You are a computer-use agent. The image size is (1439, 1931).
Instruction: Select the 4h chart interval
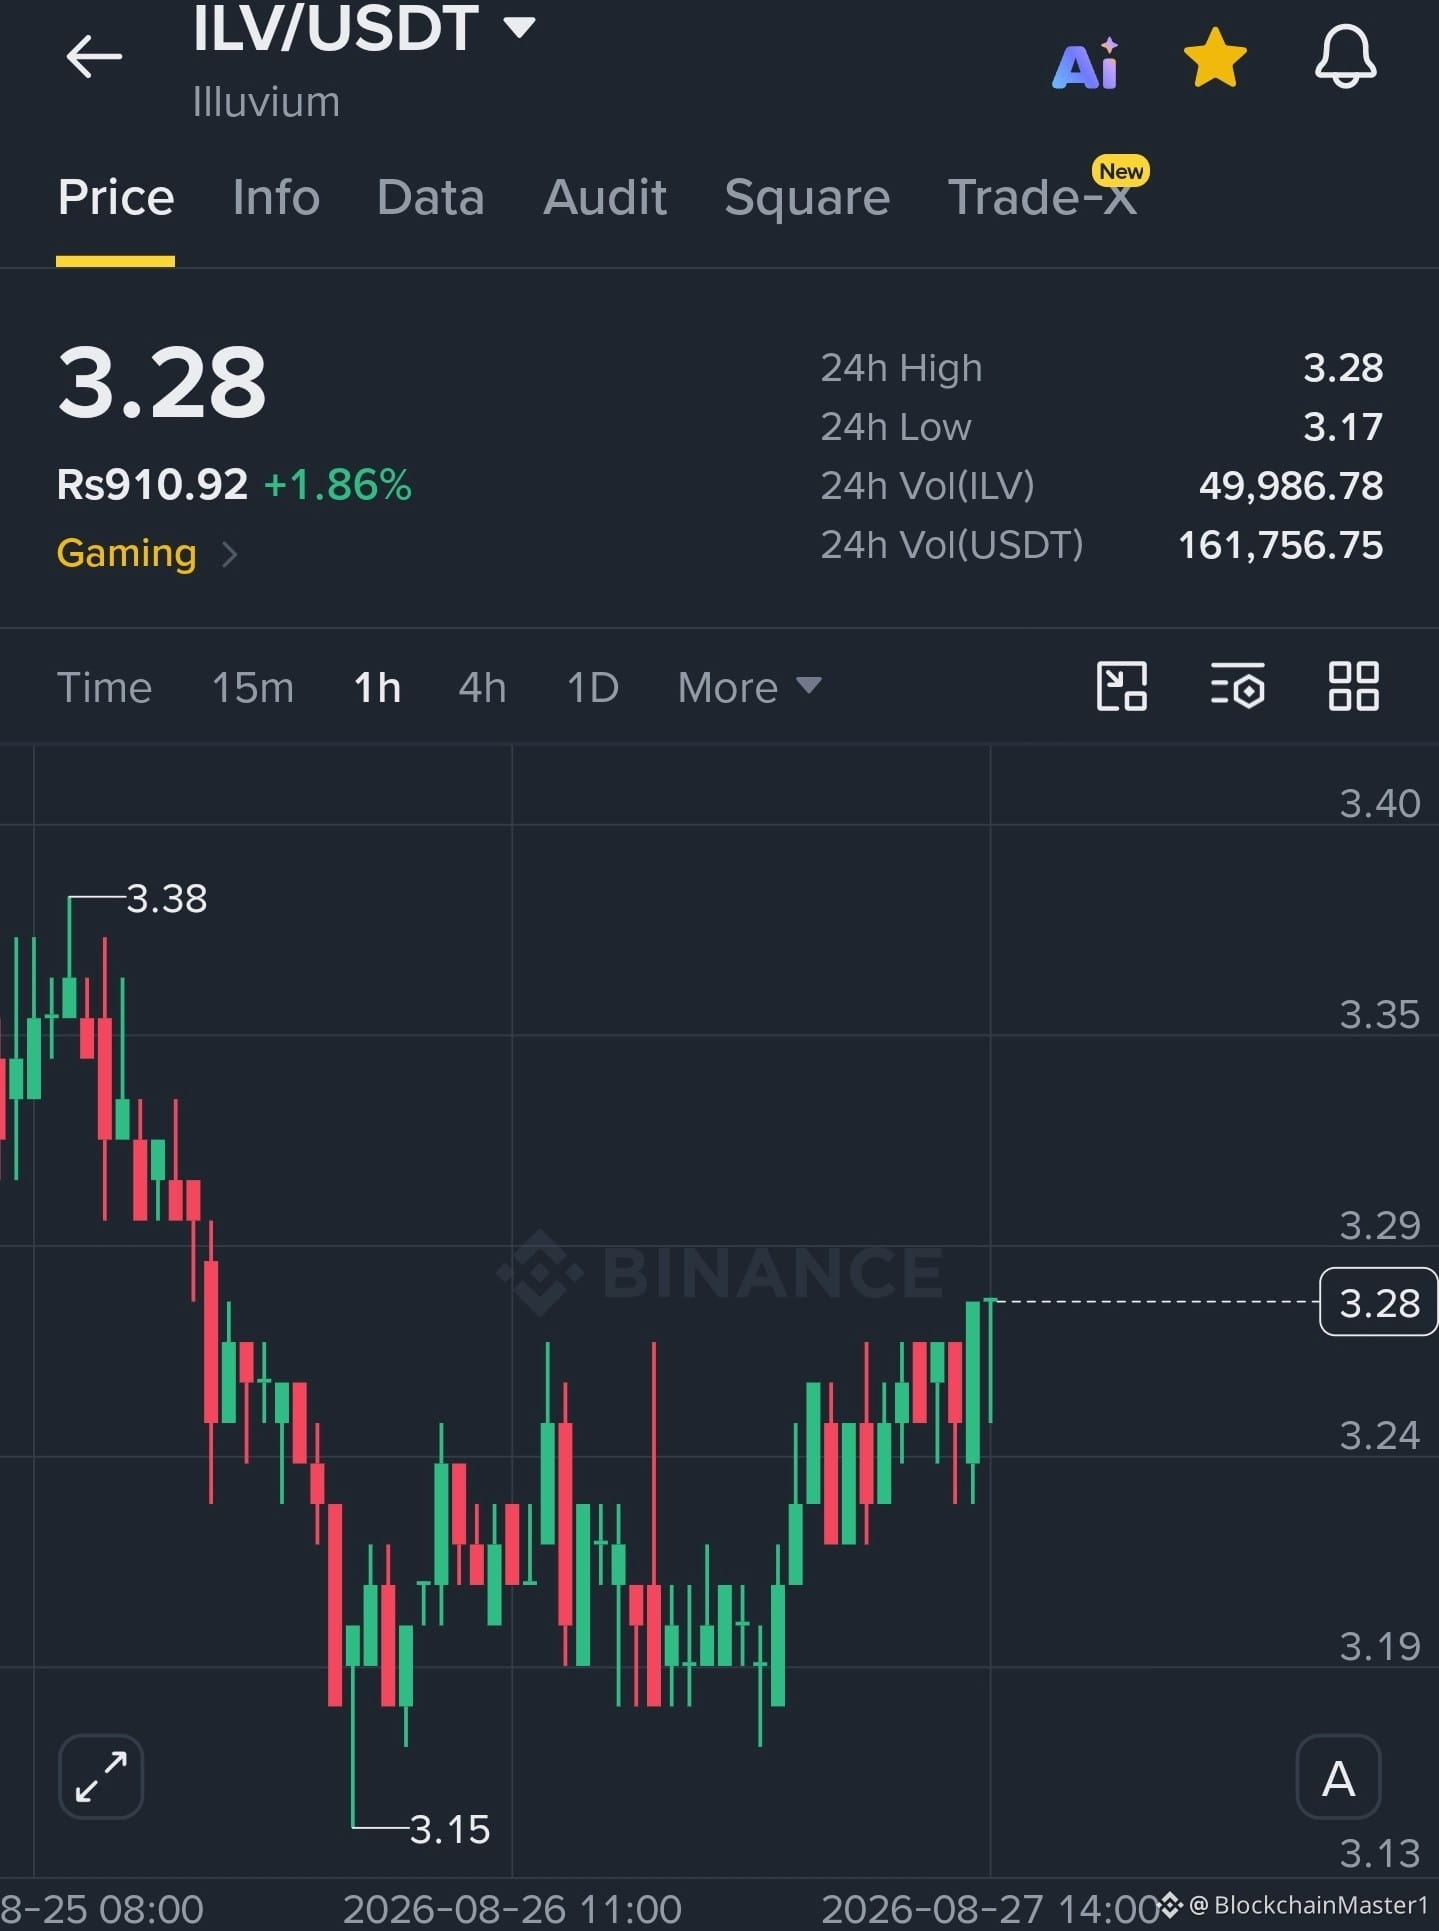482,688
